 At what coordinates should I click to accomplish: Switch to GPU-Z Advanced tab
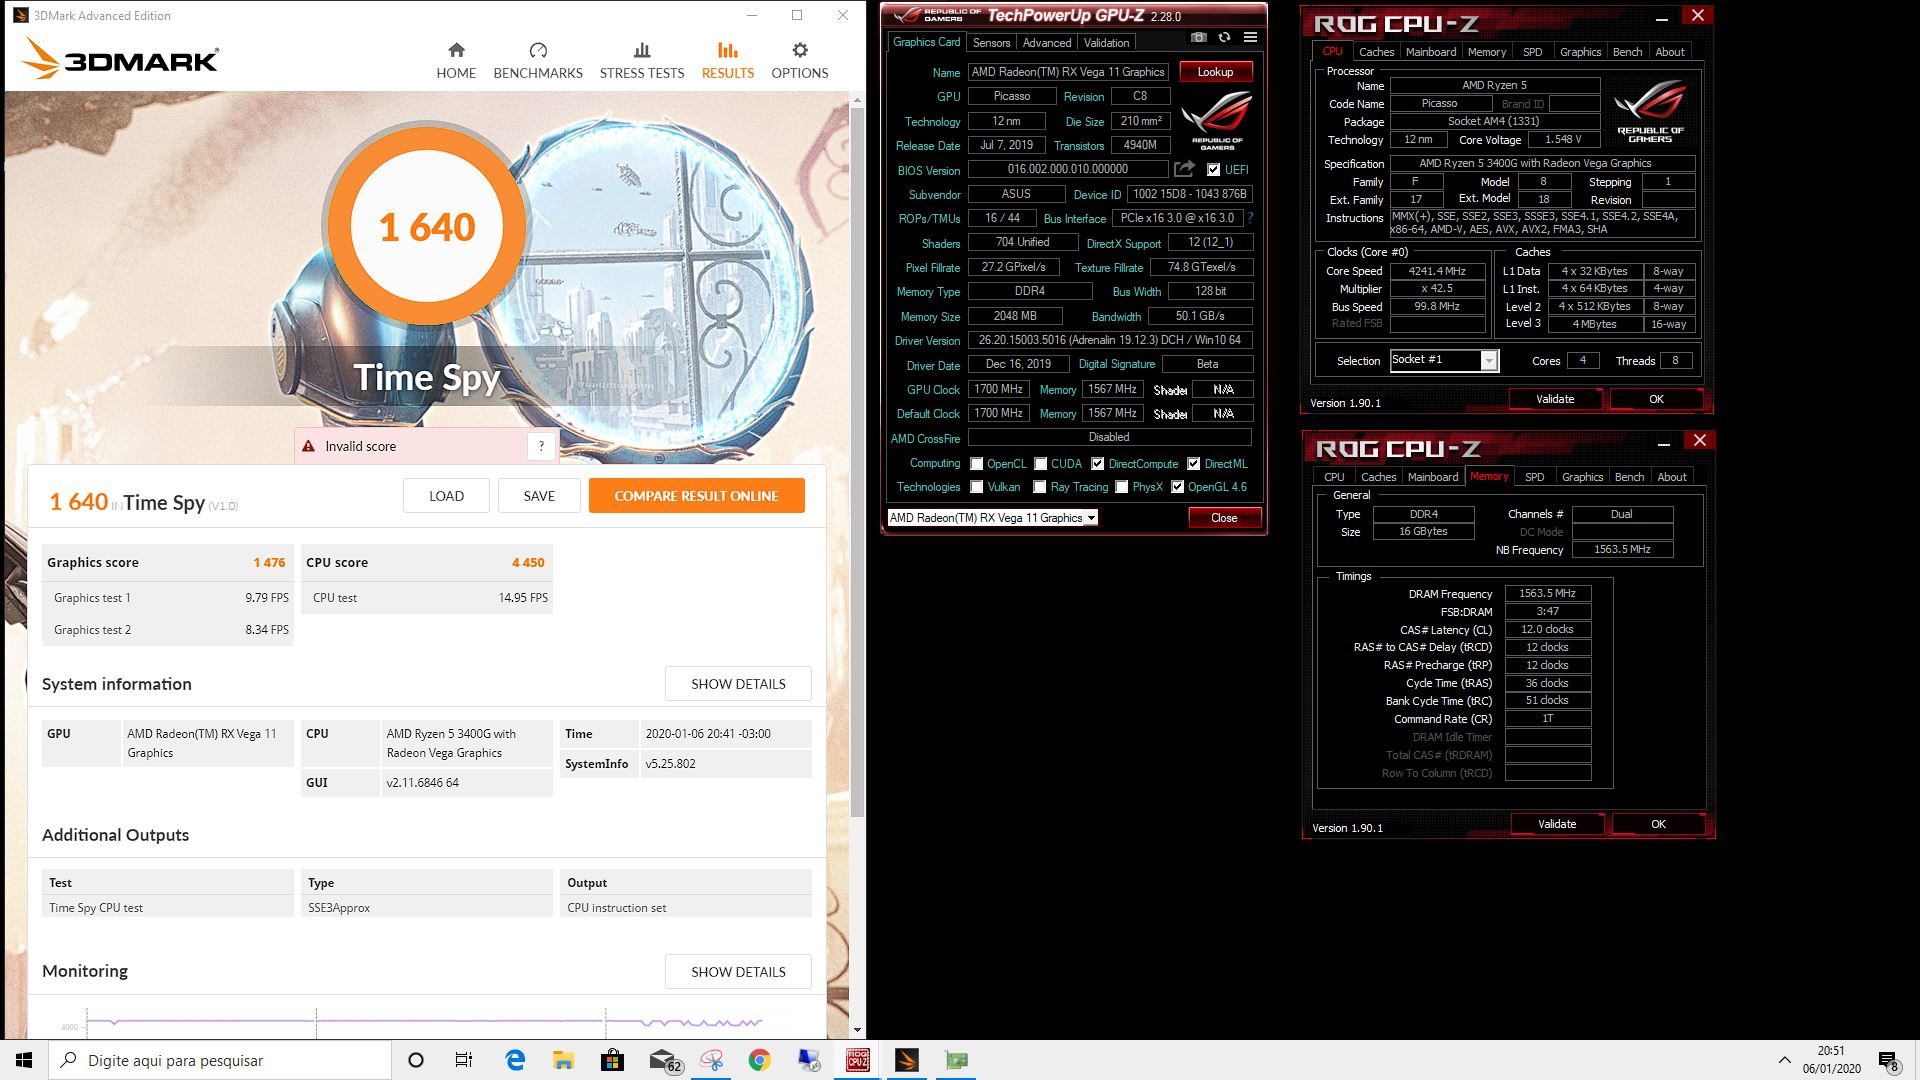click(x=1047, y=42)
